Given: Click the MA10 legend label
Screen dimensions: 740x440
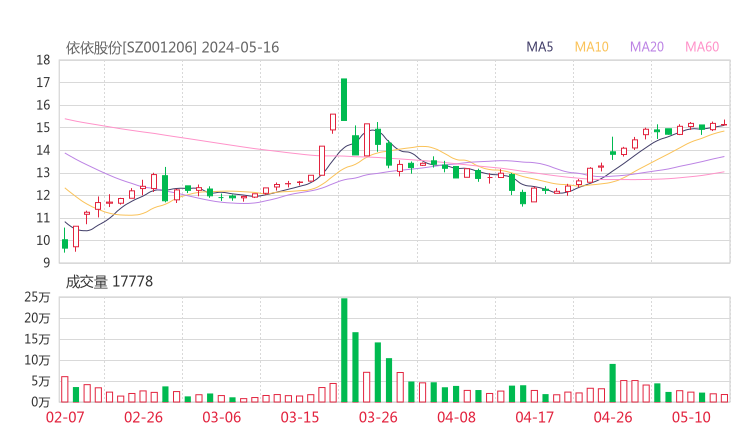Looking at the screenshot, I should coord(591,47).
